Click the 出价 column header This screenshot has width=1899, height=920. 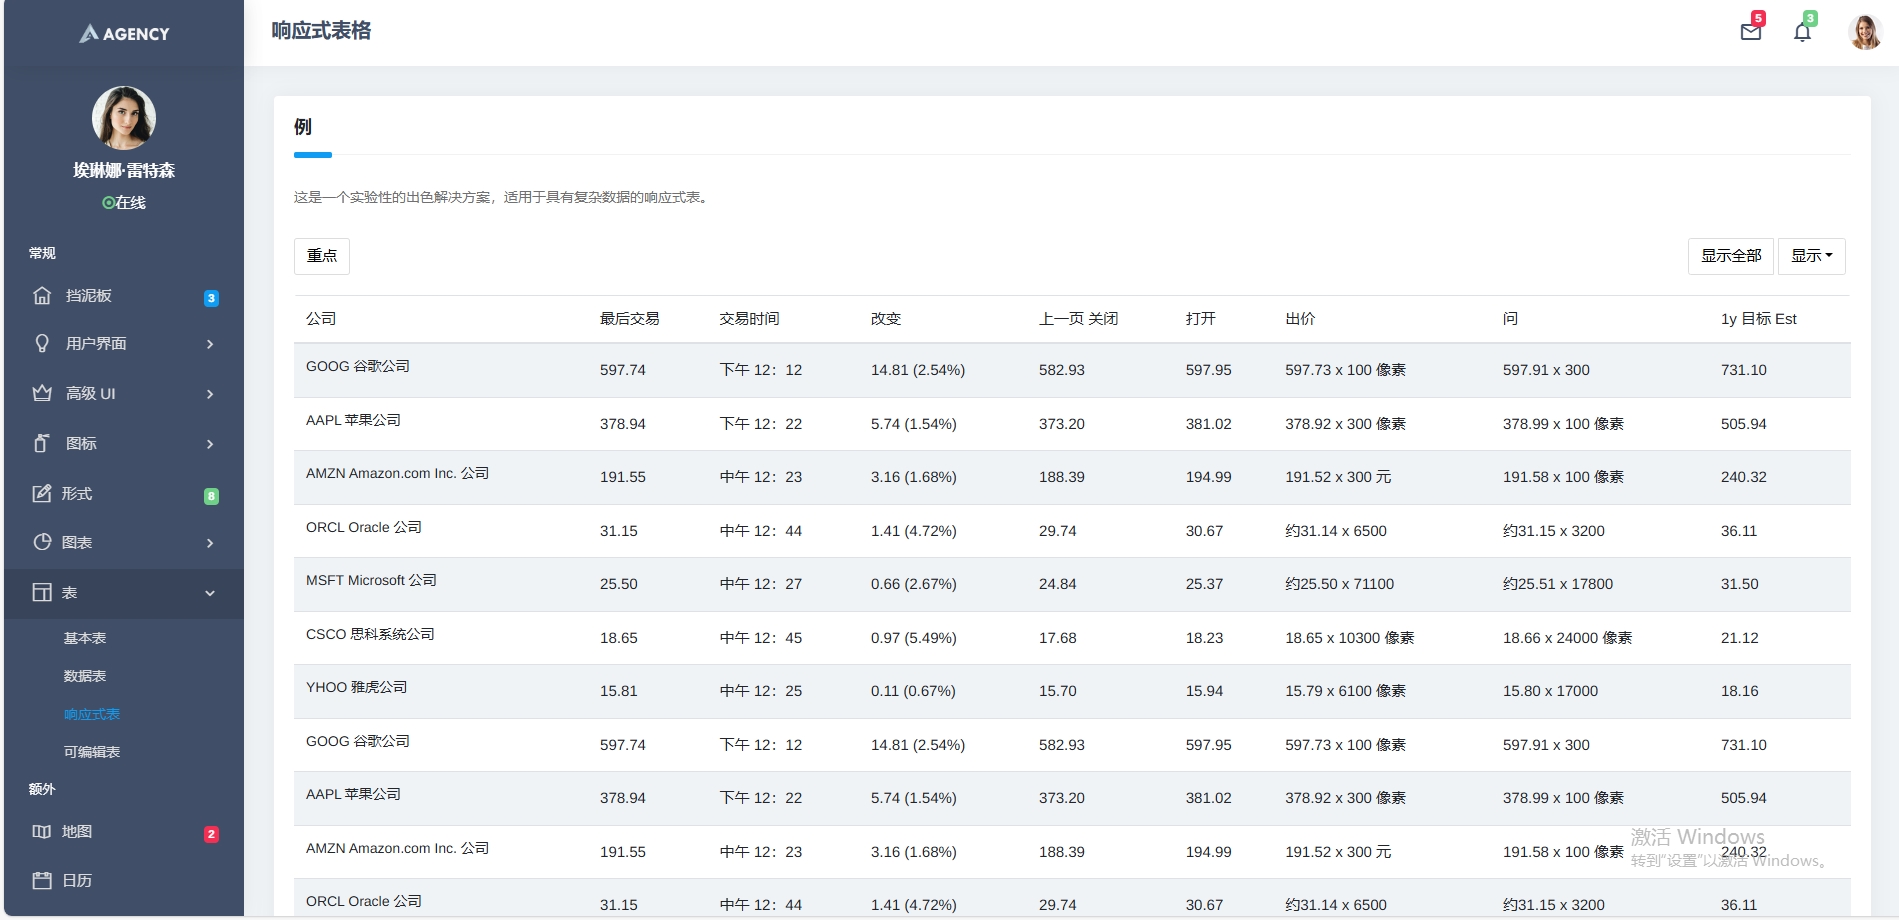coord(1300,319)
